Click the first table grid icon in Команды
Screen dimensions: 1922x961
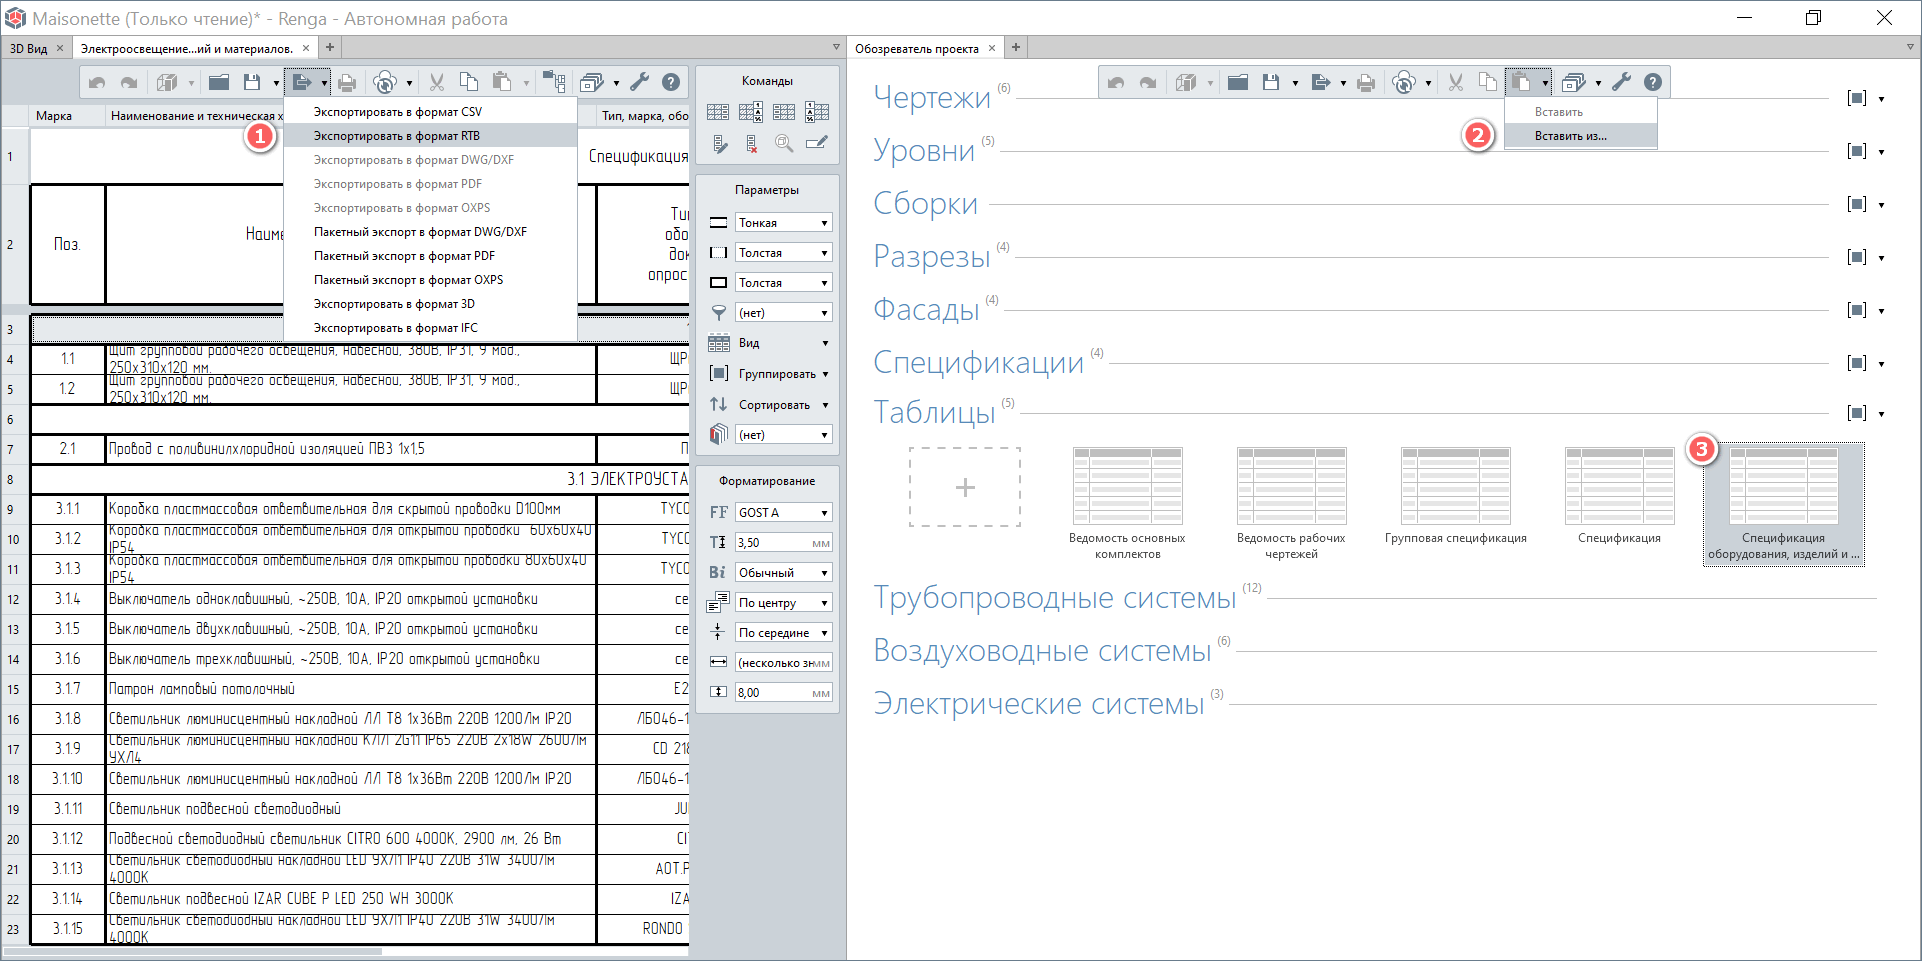[x=718, y=112]
